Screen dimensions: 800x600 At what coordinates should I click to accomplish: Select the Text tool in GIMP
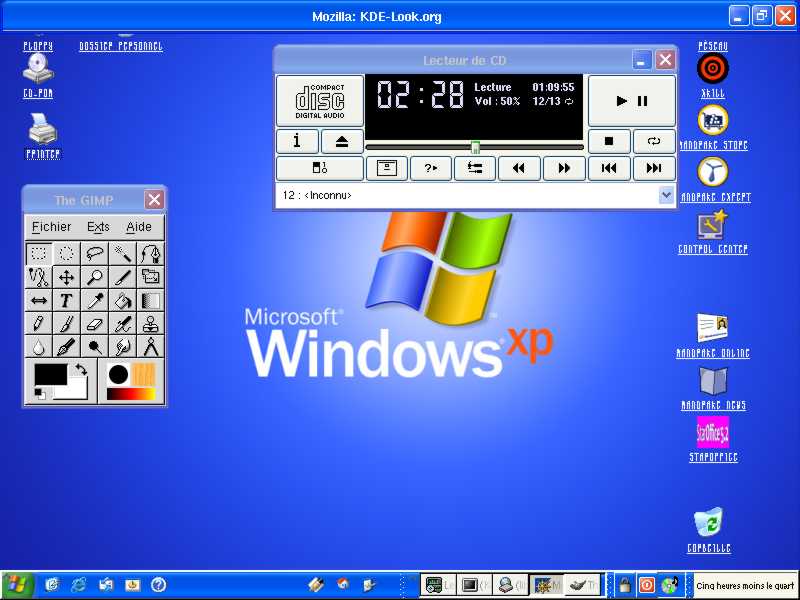[66, 301]
